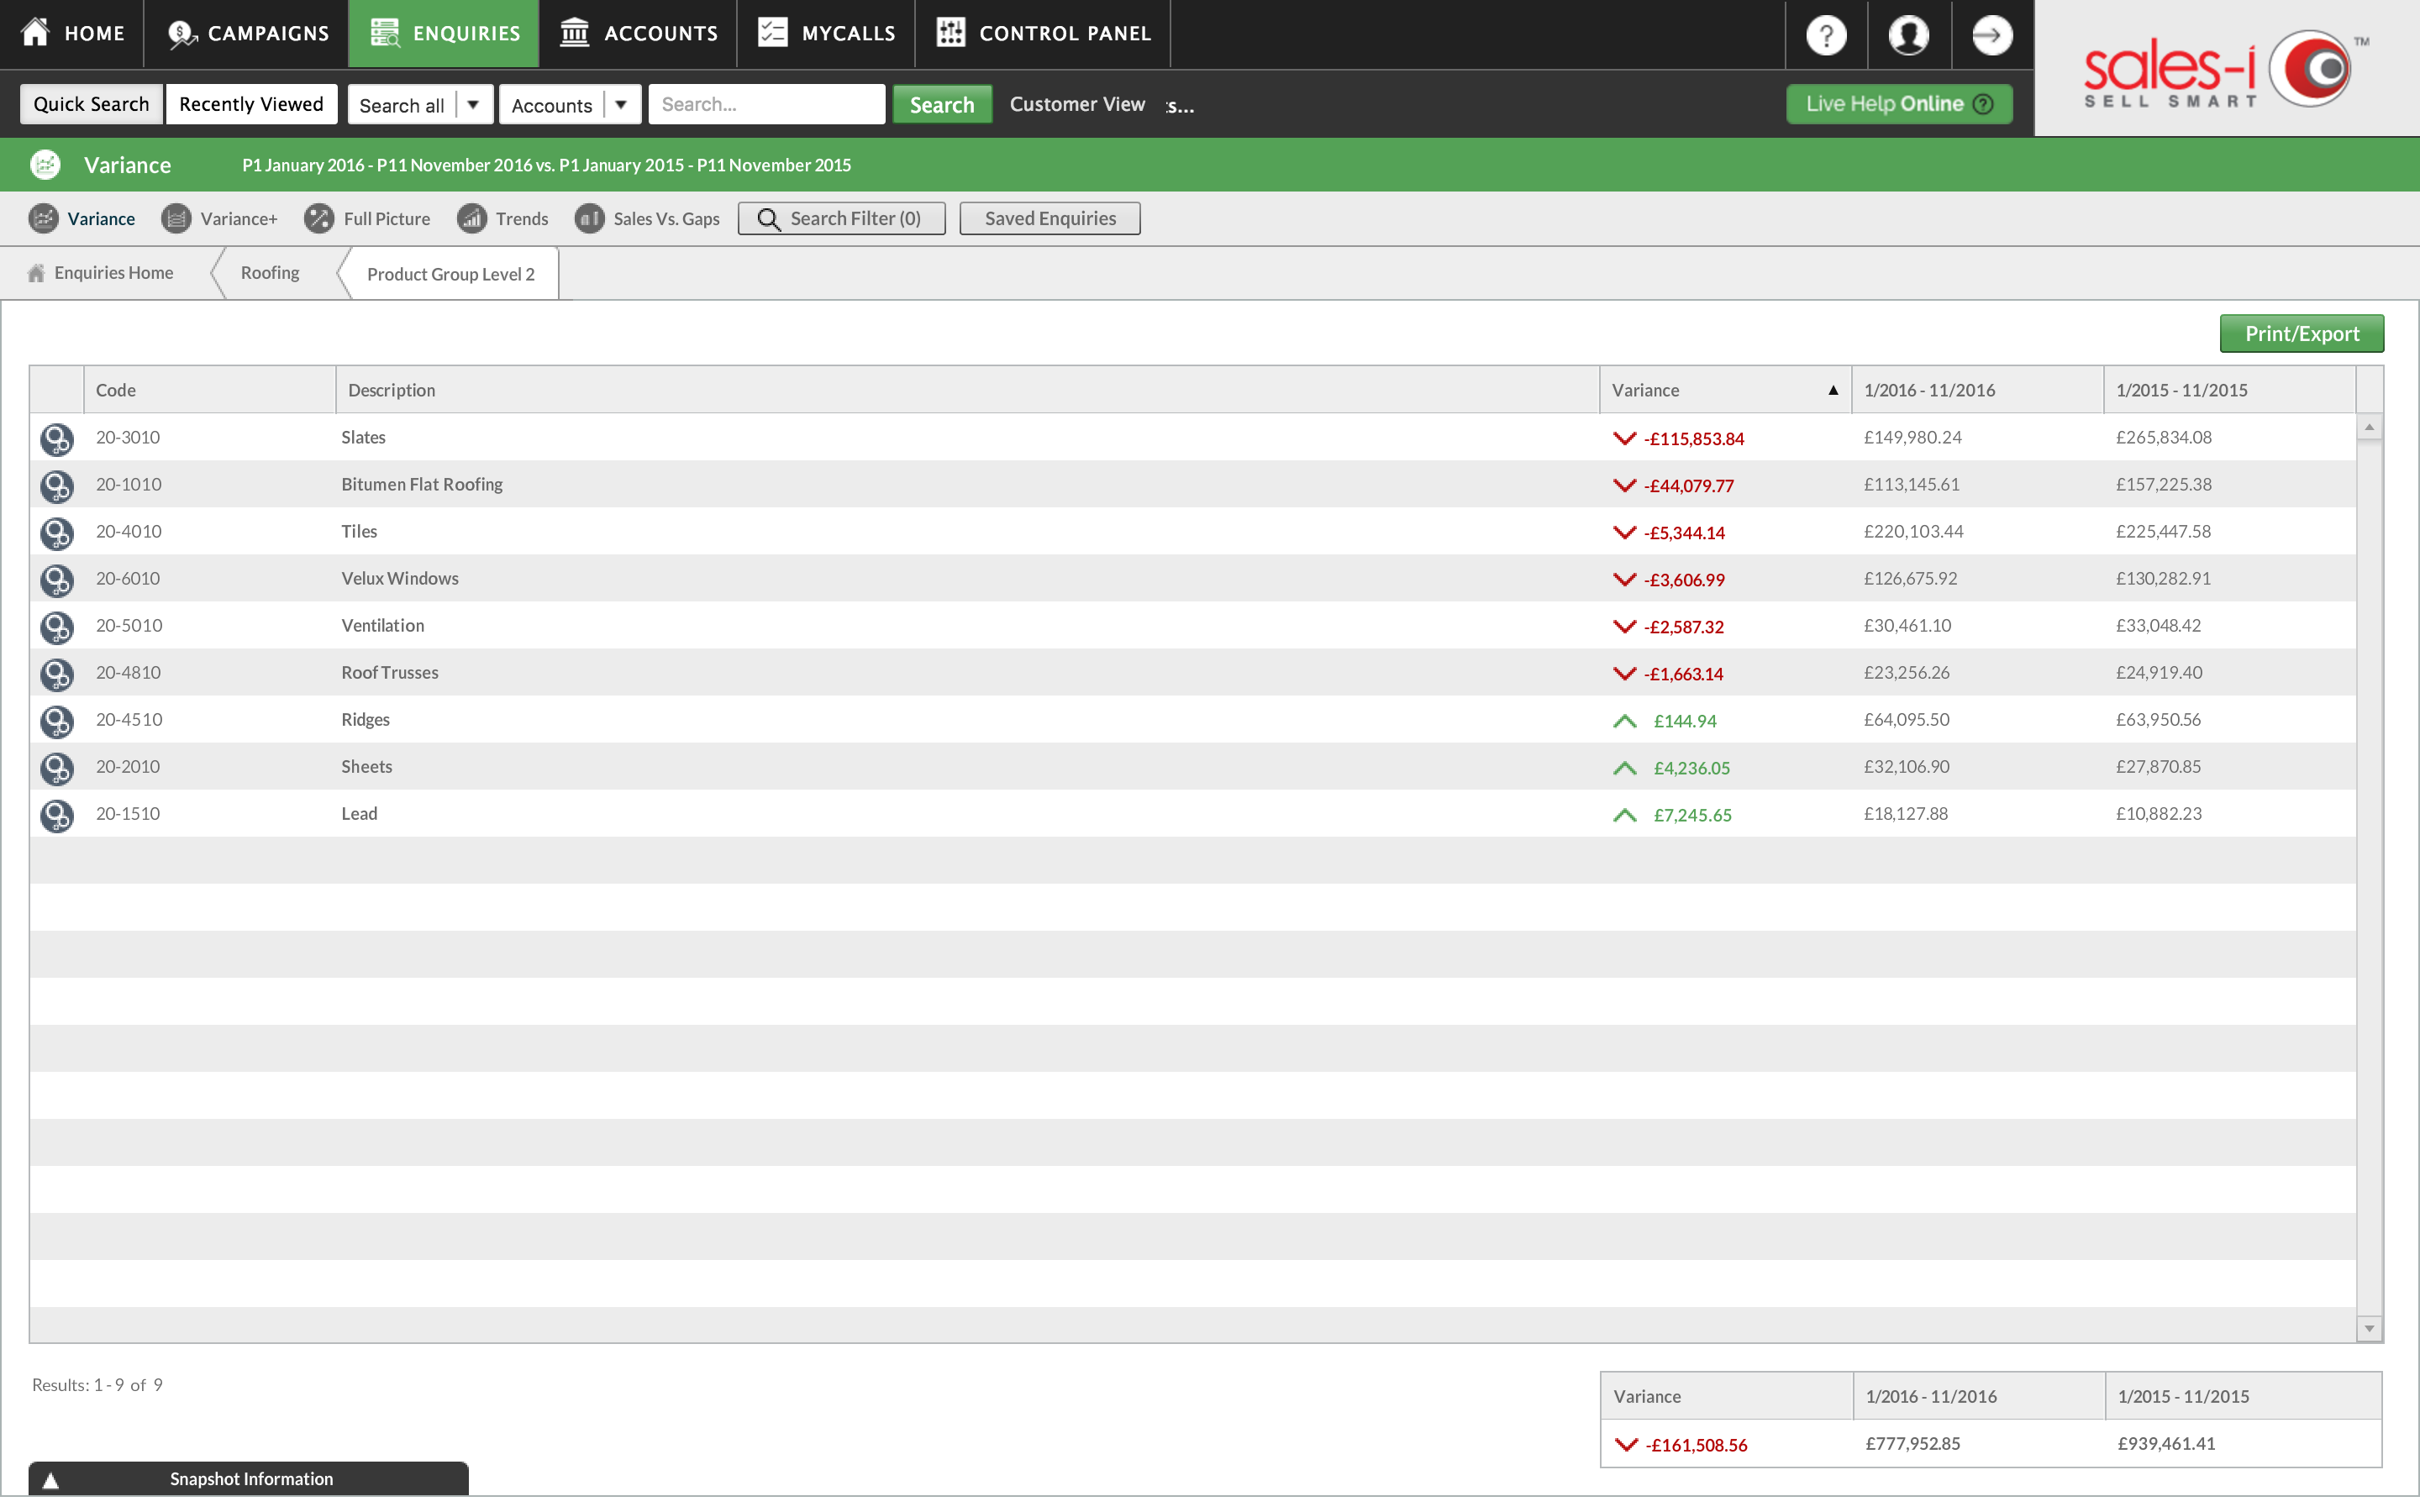This screenshot has width=2420, height=1512.
Task: Click the Search text input field
Action: [766, 104]
